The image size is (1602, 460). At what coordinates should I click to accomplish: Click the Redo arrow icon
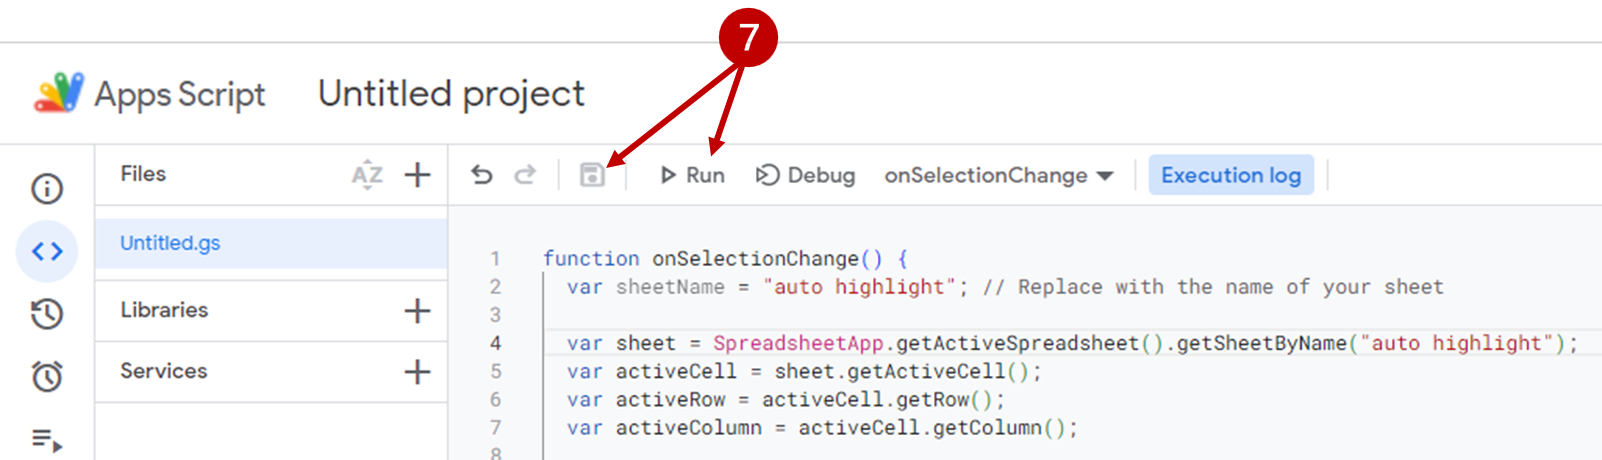[525, 175]
